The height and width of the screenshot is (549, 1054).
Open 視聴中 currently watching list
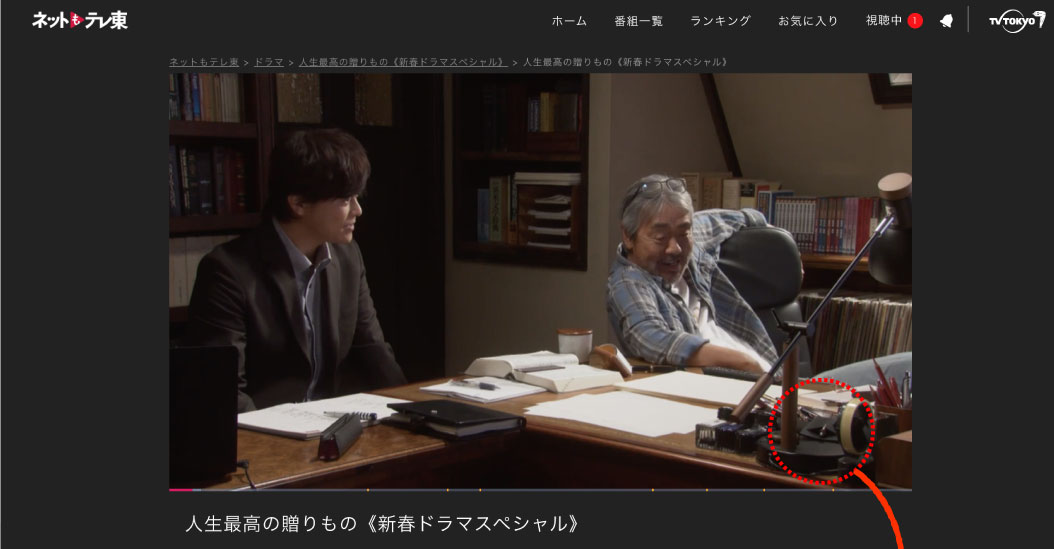(883, 21)
